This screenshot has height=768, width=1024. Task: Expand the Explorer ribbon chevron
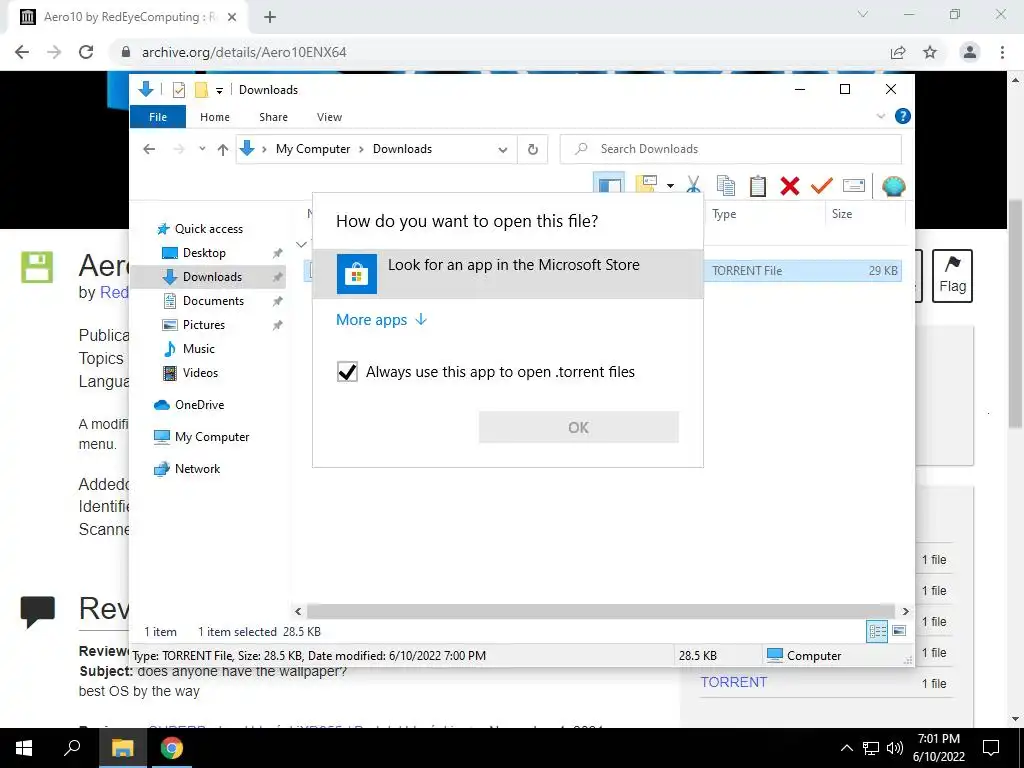[881, 116]
